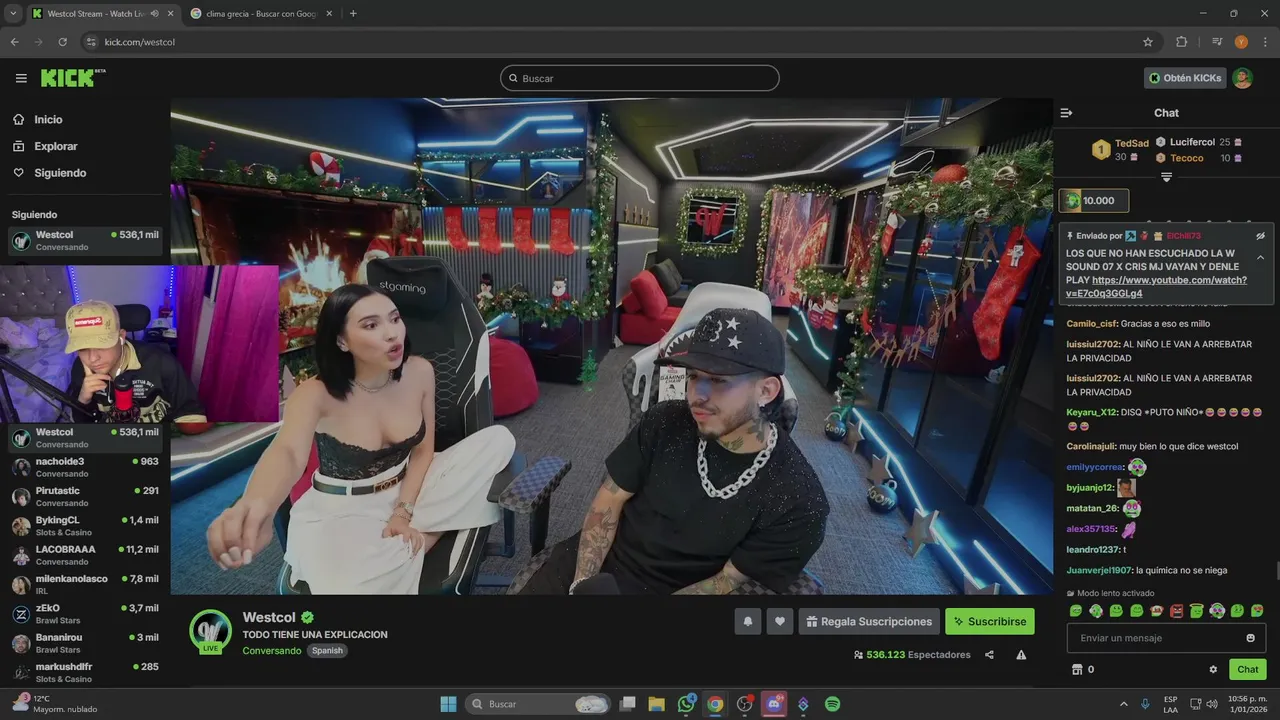This screenshot has width=1280, height=720.
Task: Toggle notifications bell for Westcol
Action: point(747,621)
